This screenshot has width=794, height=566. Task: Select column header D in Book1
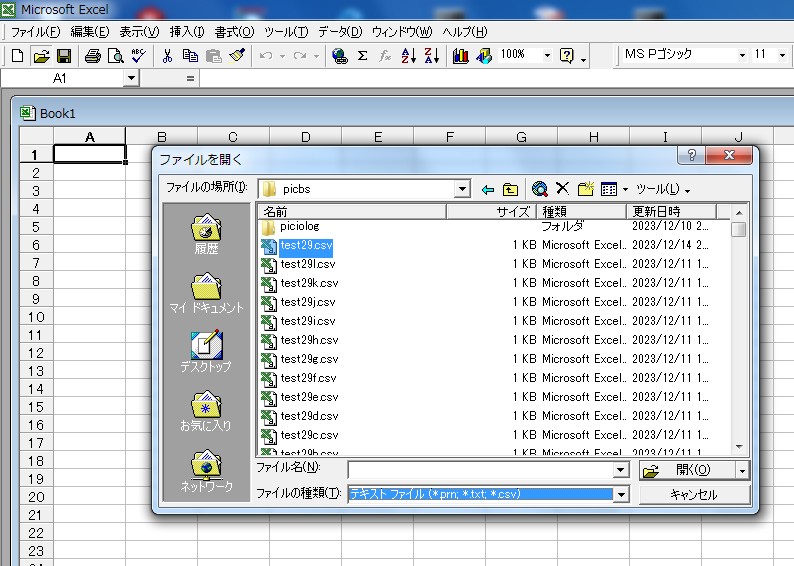(x=306, y=137)
